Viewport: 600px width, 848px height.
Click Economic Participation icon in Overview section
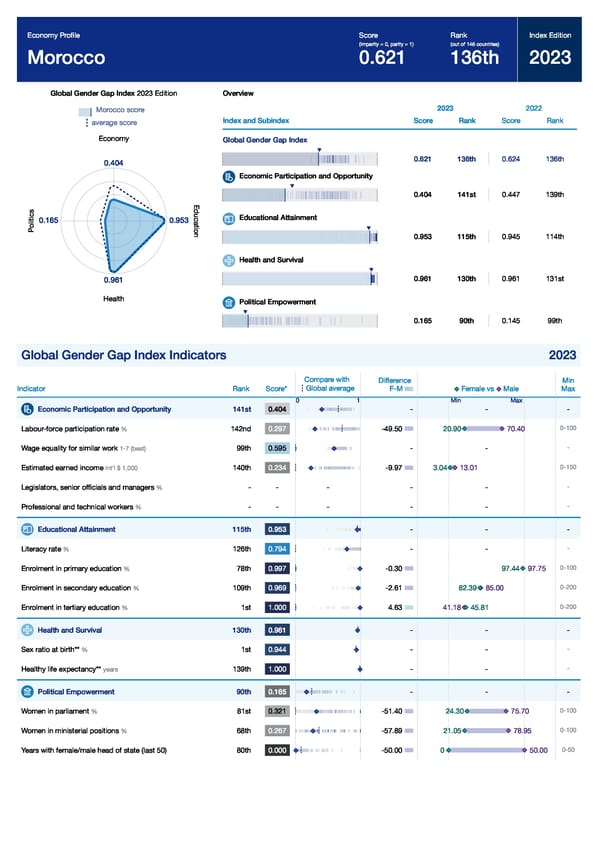(x=229, y=176)
